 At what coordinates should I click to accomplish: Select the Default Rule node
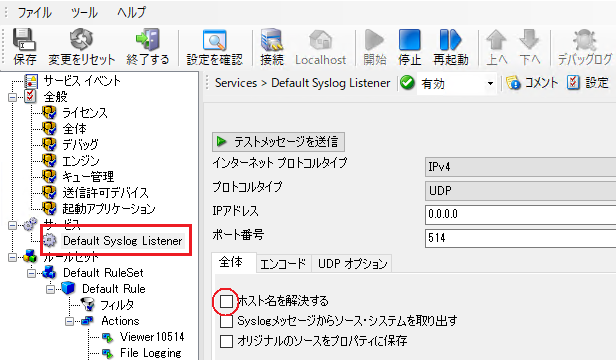click(x=114, y=288)
